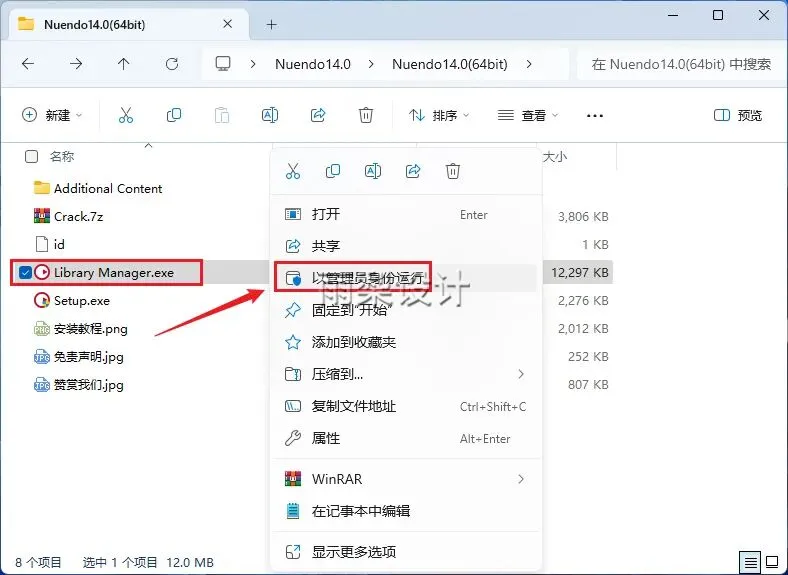The image size is (788, 575).
Task: Click the Nuendo14.0 breadcrumb in the address bar
Action: pyautogui.click(x=313, y=64)
